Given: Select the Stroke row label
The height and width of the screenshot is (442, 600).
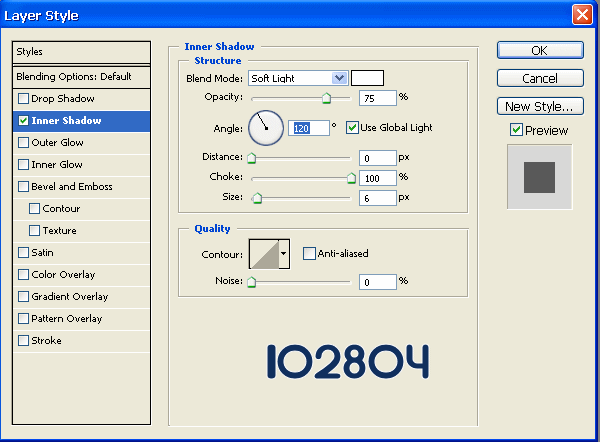Looking at the screenshot, I should 46,341.
